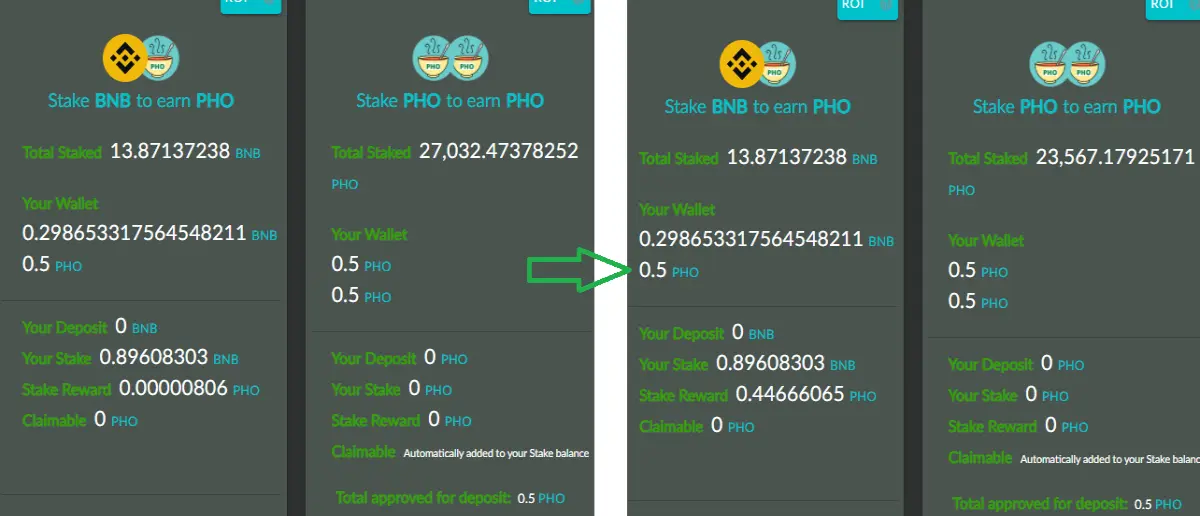Screen dimensions: 1200x516
Task: Click wallet balance 0.298653317564548211 on 0.44666065 reward card
Action: coord(751,240)
